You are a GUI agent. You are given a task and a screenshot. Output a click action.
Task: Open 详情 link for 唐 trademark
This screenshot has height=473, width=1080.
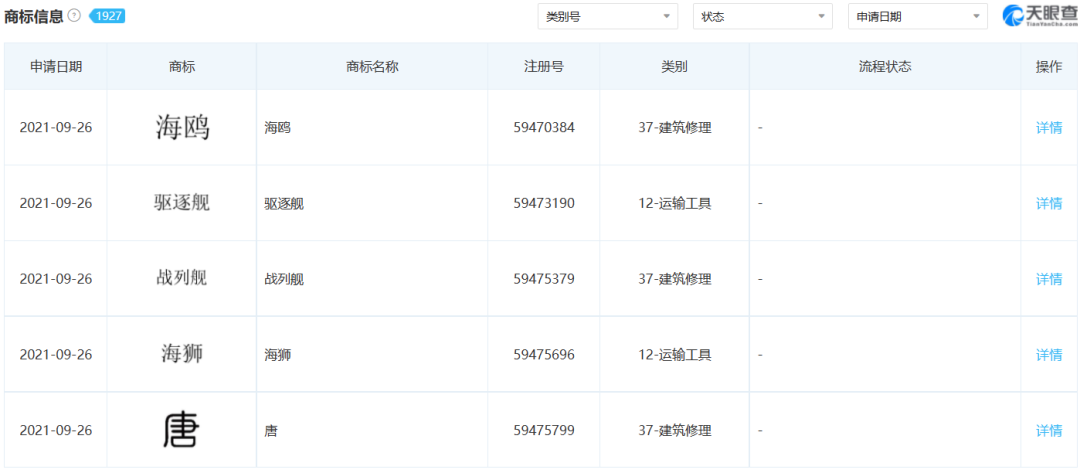[x=1049, y=430]
